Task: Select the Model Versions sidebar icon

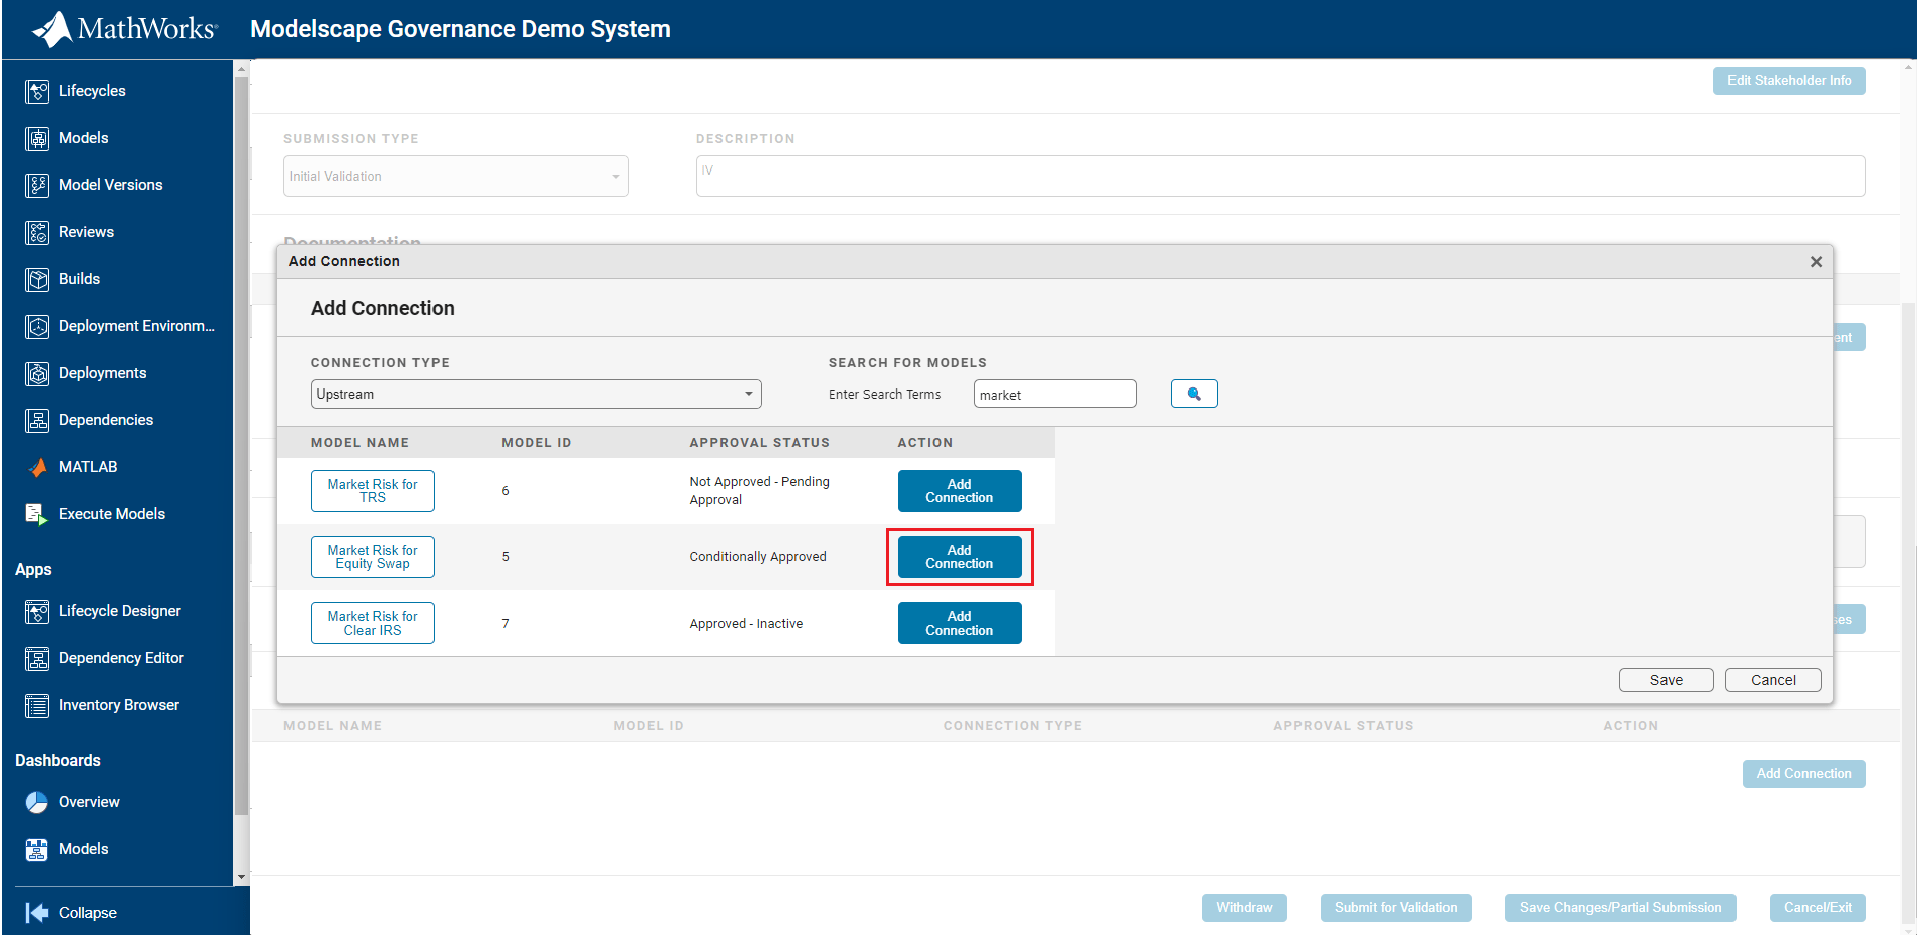Action: (110, 184)
